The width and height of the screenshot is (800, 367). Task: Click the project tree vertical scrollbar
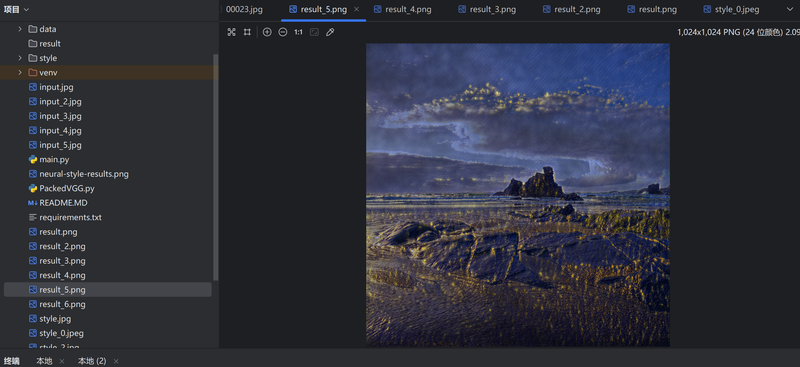coord(215,167)
